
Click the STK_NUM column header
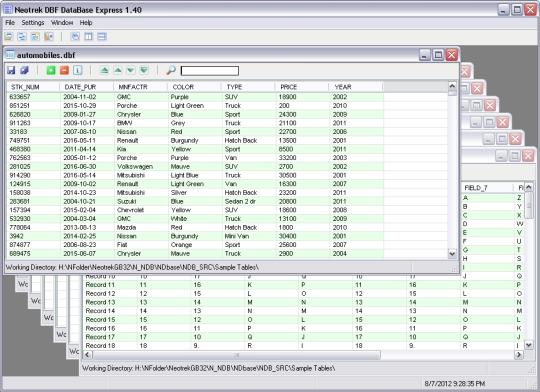tap(33, 87)
